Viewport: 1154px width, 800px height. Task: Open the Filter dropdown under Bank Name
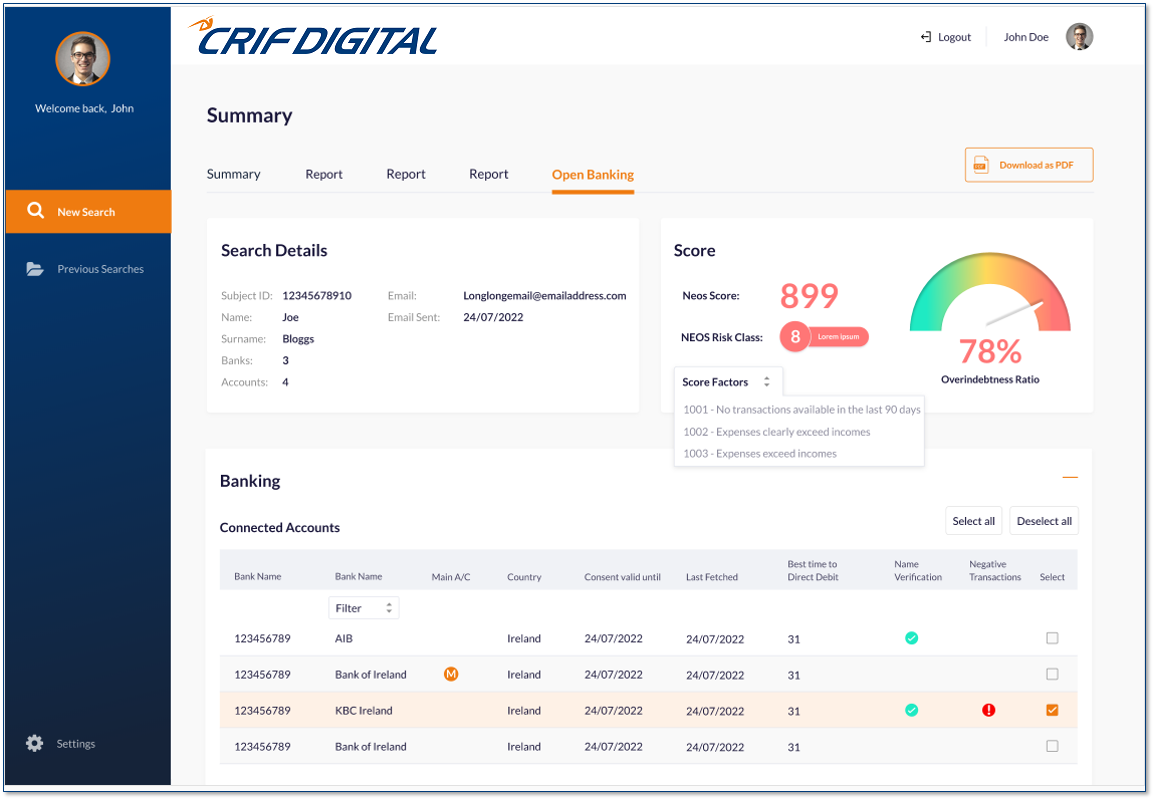coord(364,608)
